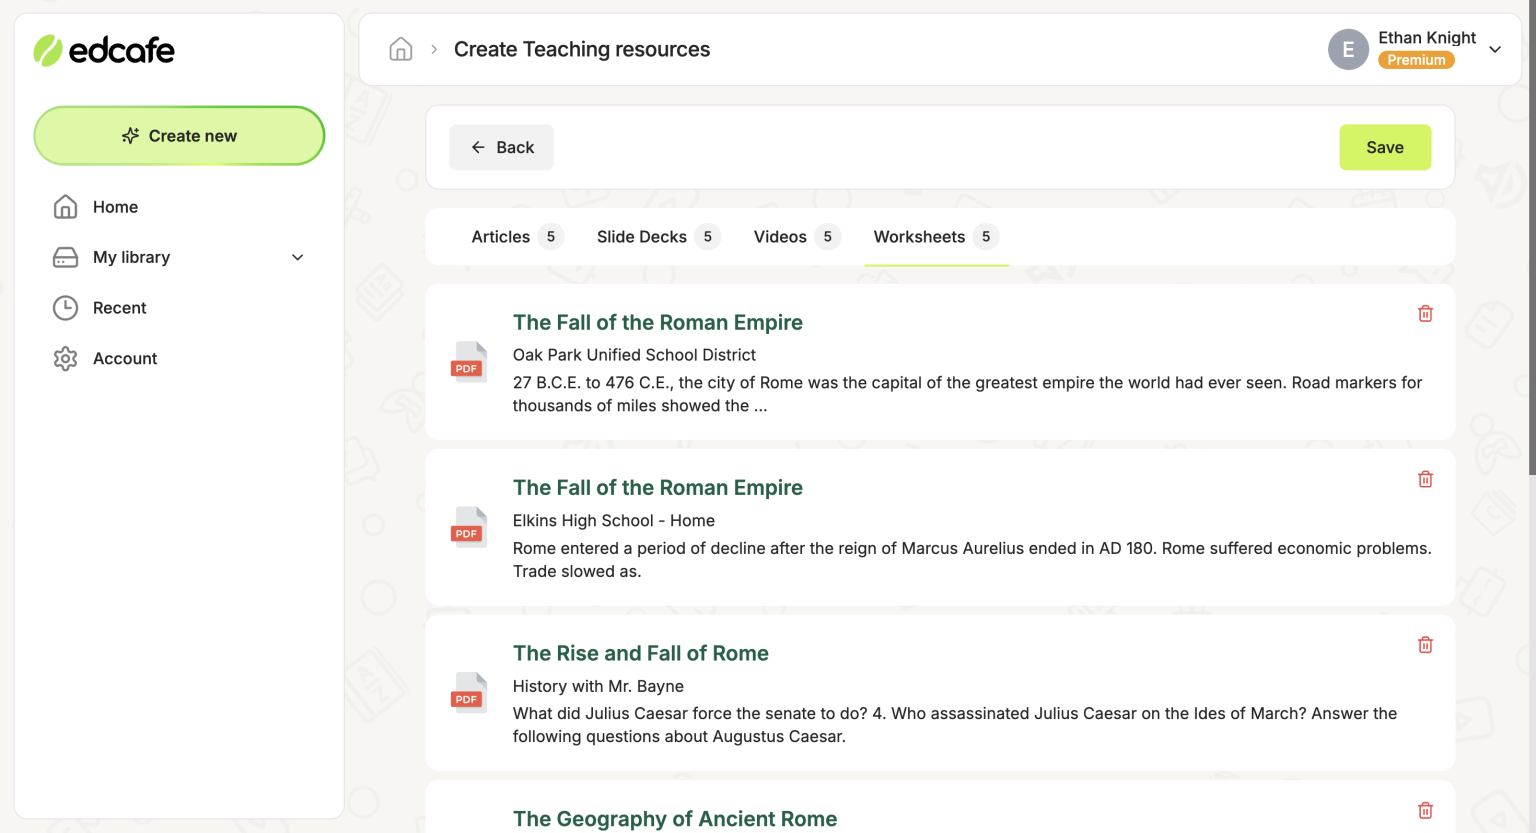The image size is (1536, 833).
Task: Click the Create new button
Action: click(179, 136)
